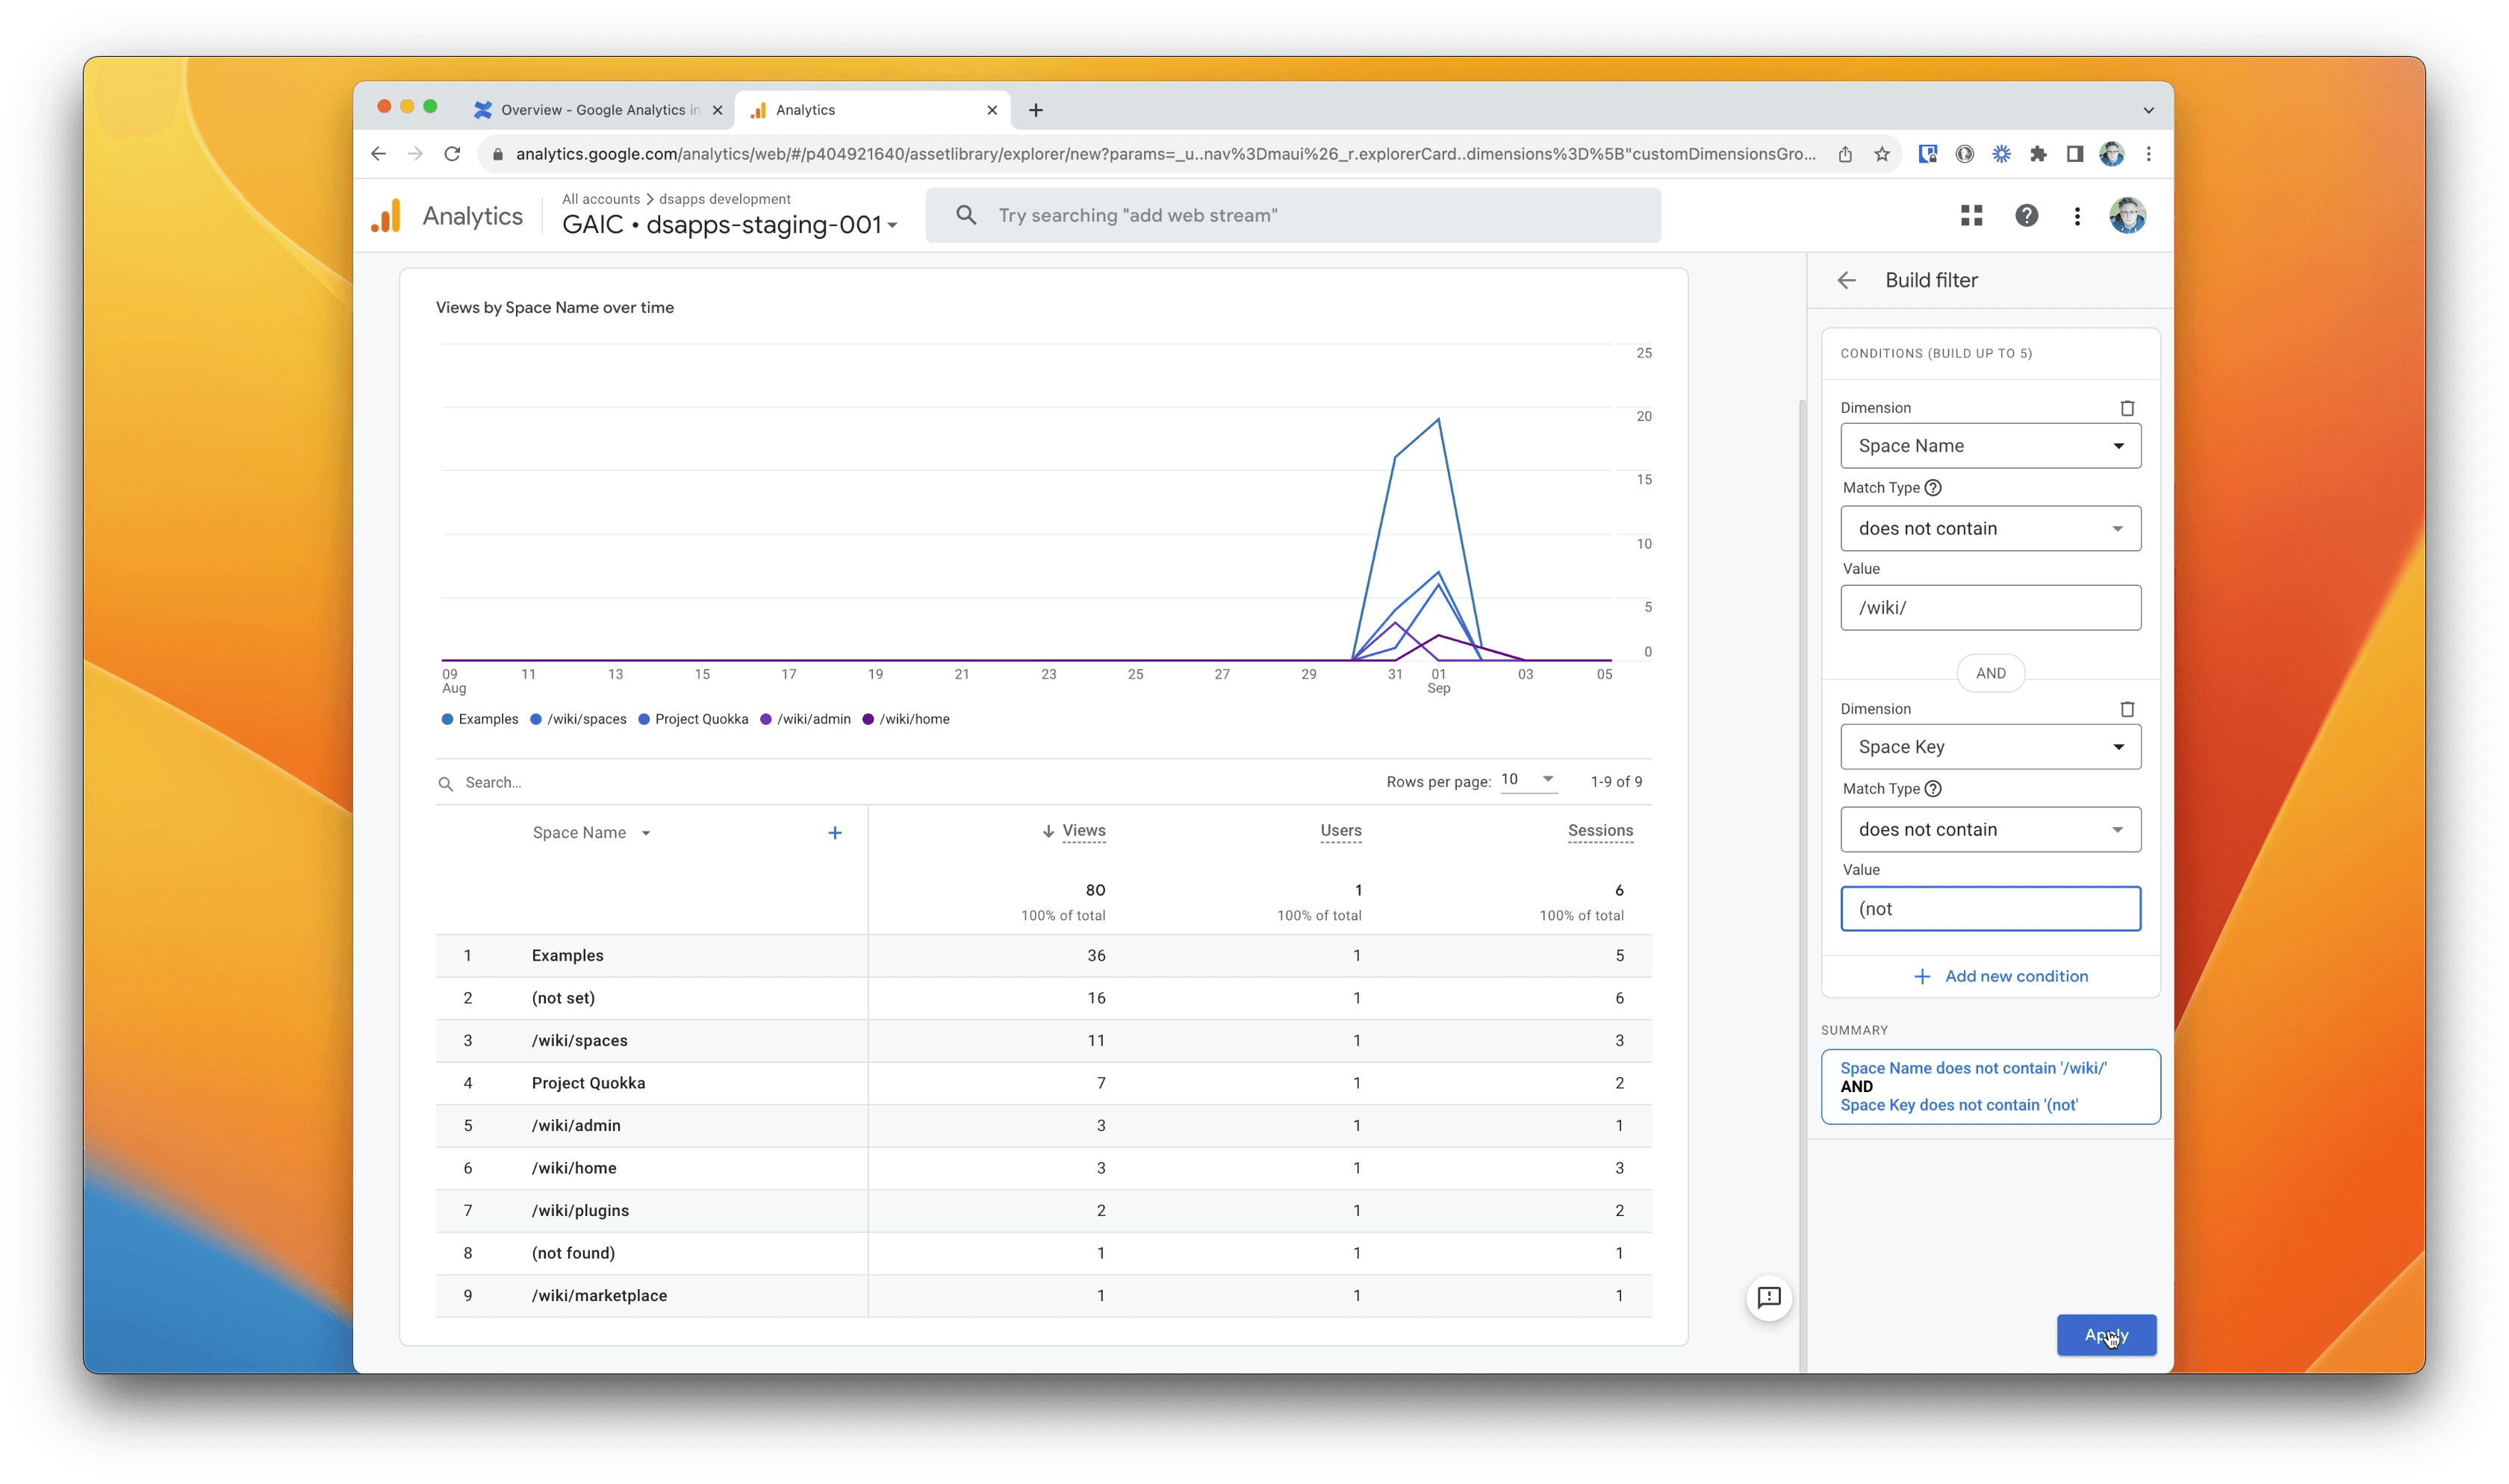Share this page from address bar
This screenshot has height=1484, width=2509.
[x=1845, y=154]
